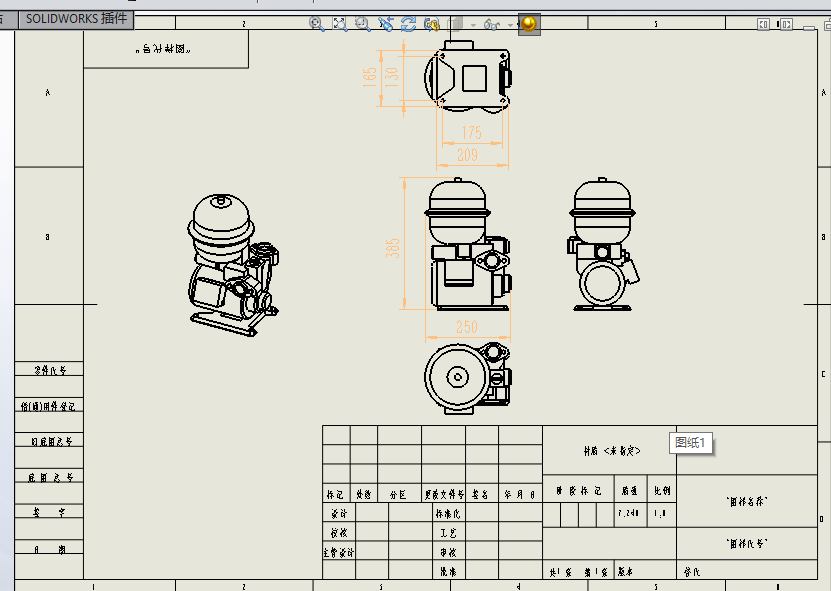831x591 pixels.
Task: Open the SOLIDWORKS 插件 tab
Action: coord(76,19)
